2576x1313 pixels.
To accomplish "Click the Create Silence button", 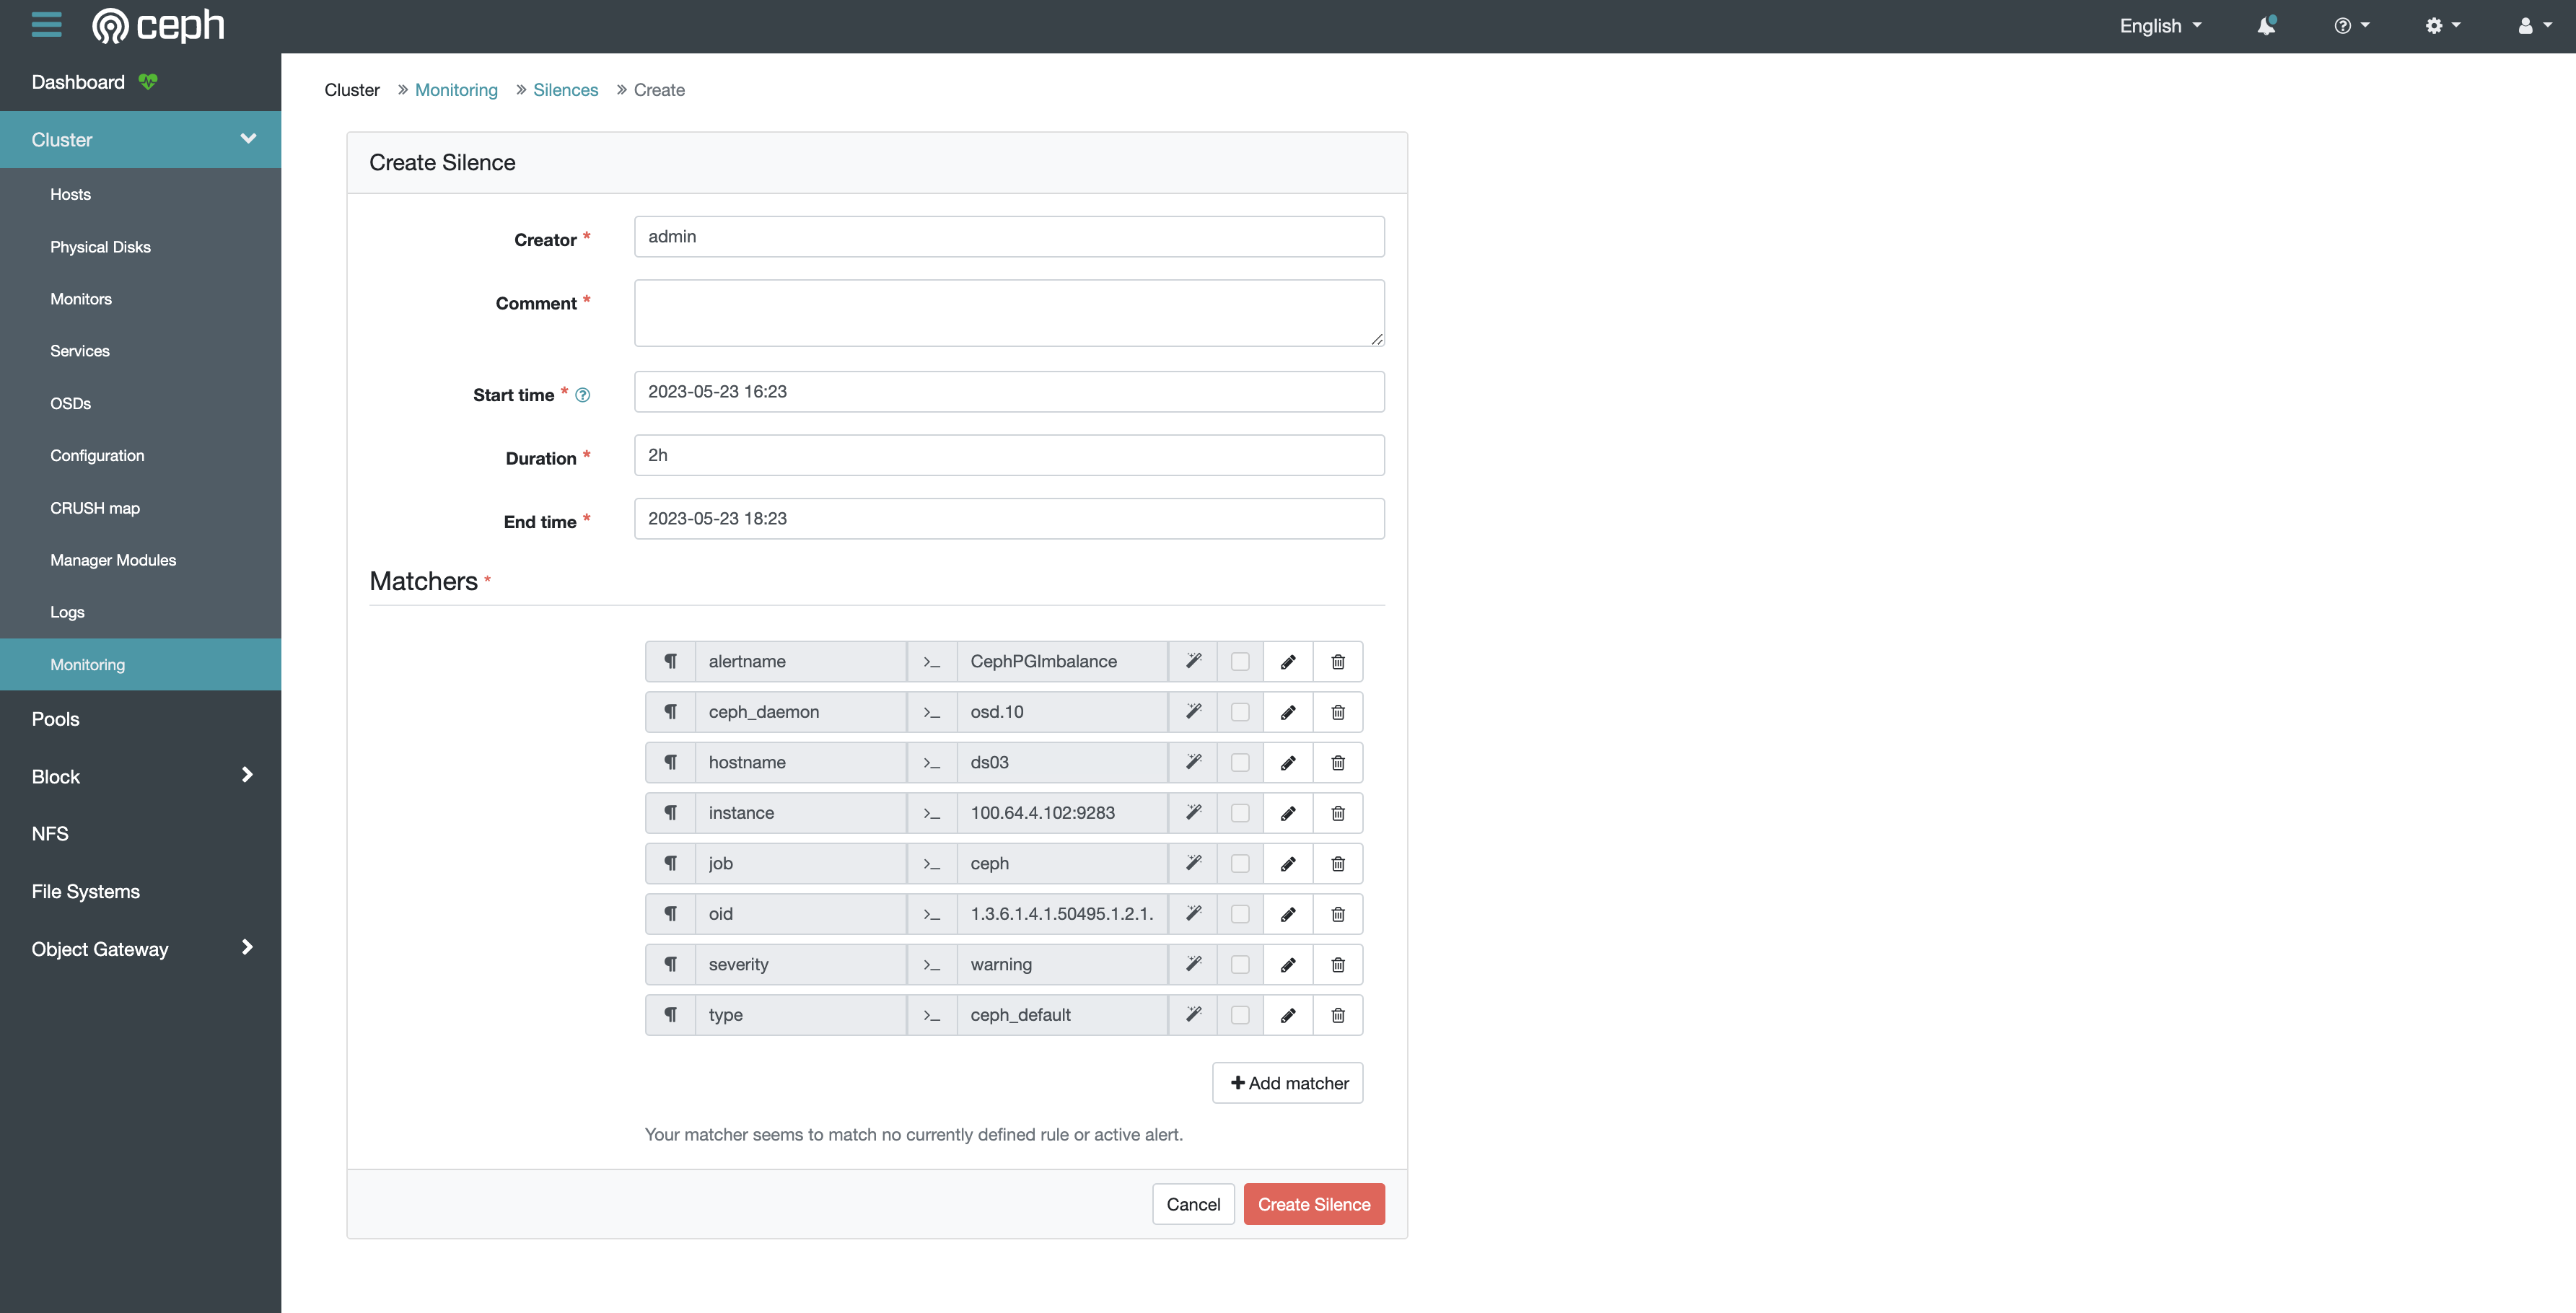I will point(1313,1204).
